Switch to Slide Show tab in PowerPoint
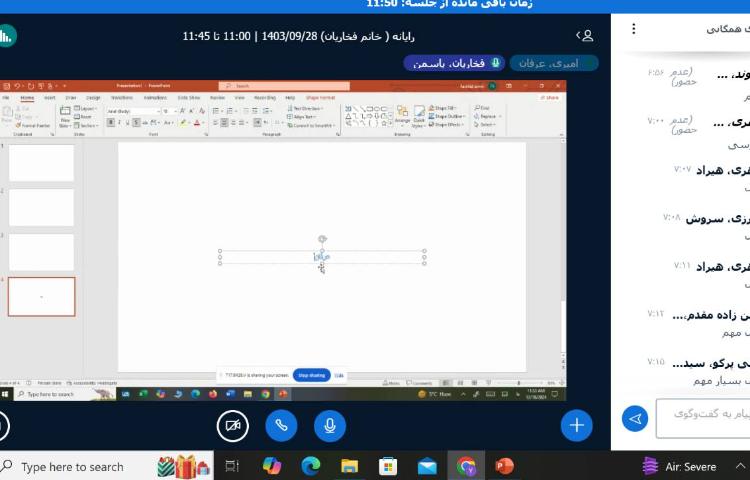Image resolution: width=750 pixels, height=480 pixels. [x=189, y=98]
